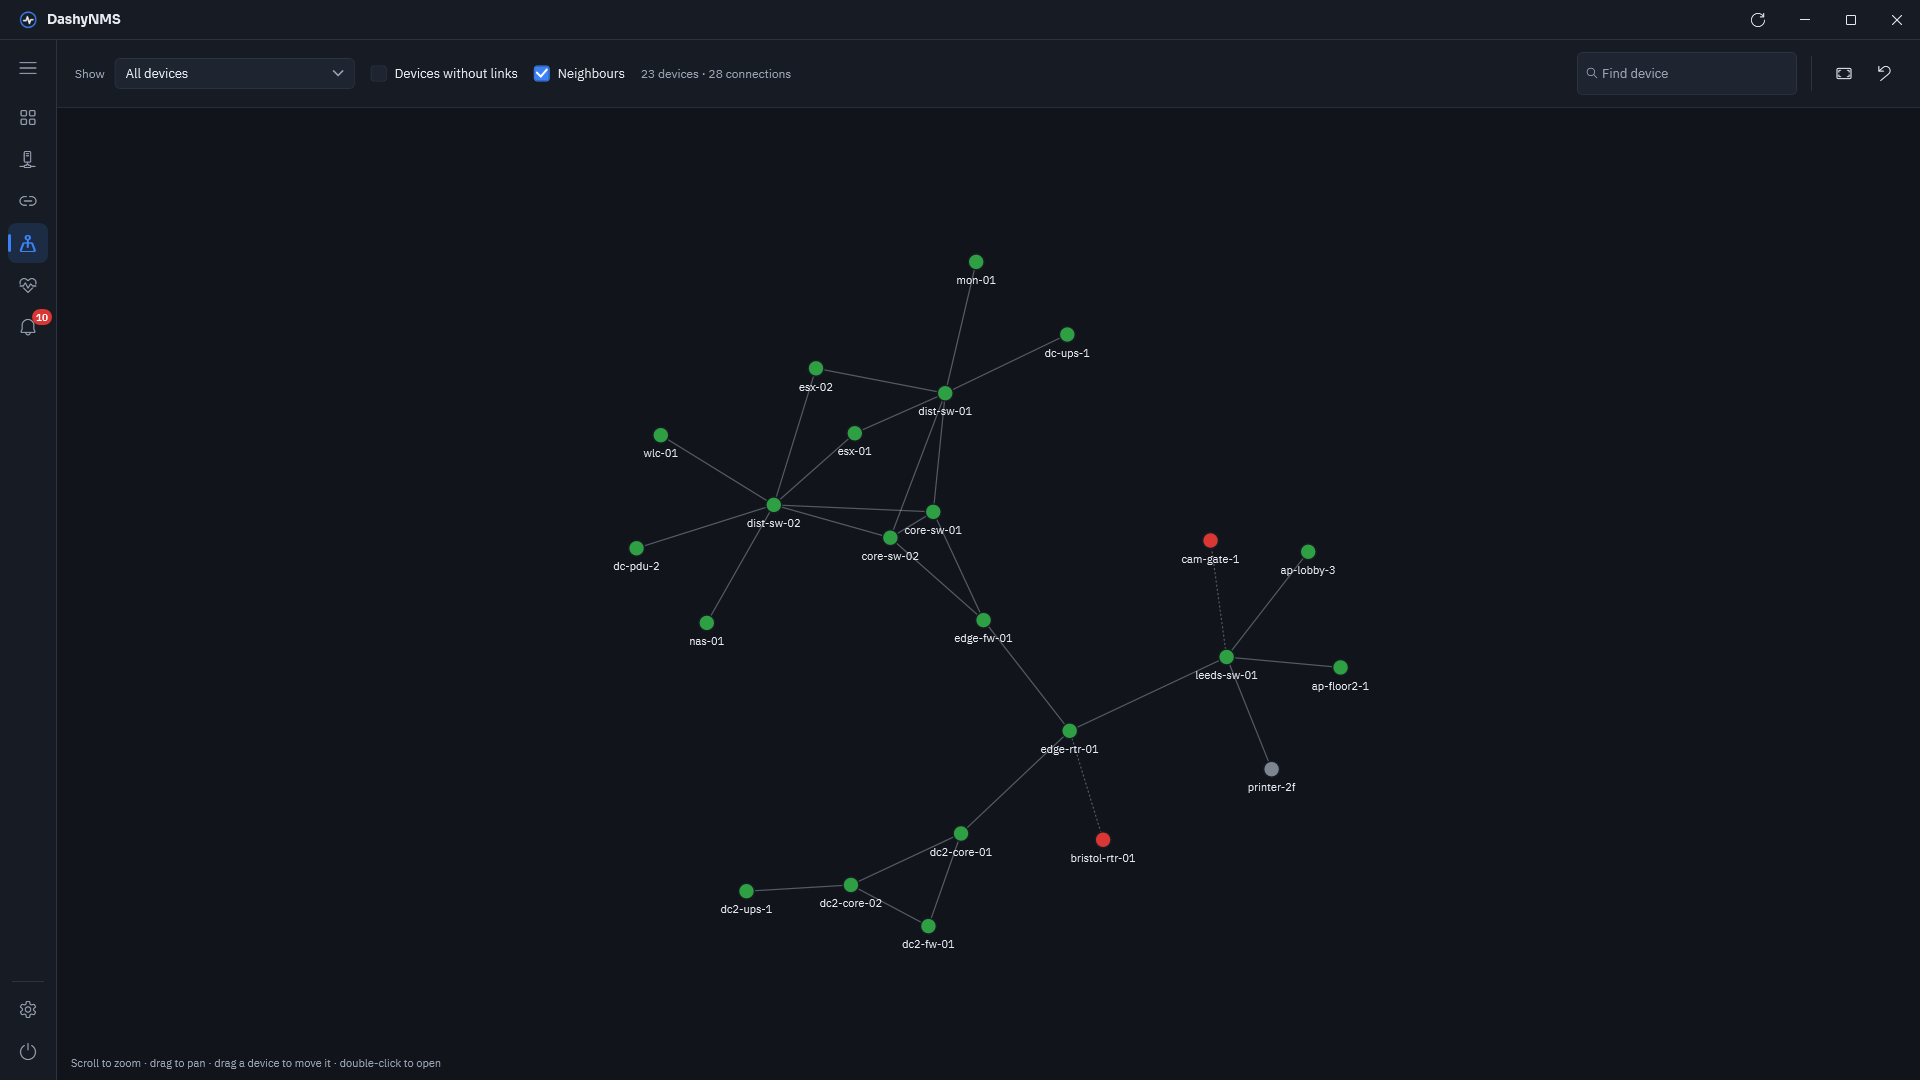Select the edge-fw-01 node

pos(983,620)
